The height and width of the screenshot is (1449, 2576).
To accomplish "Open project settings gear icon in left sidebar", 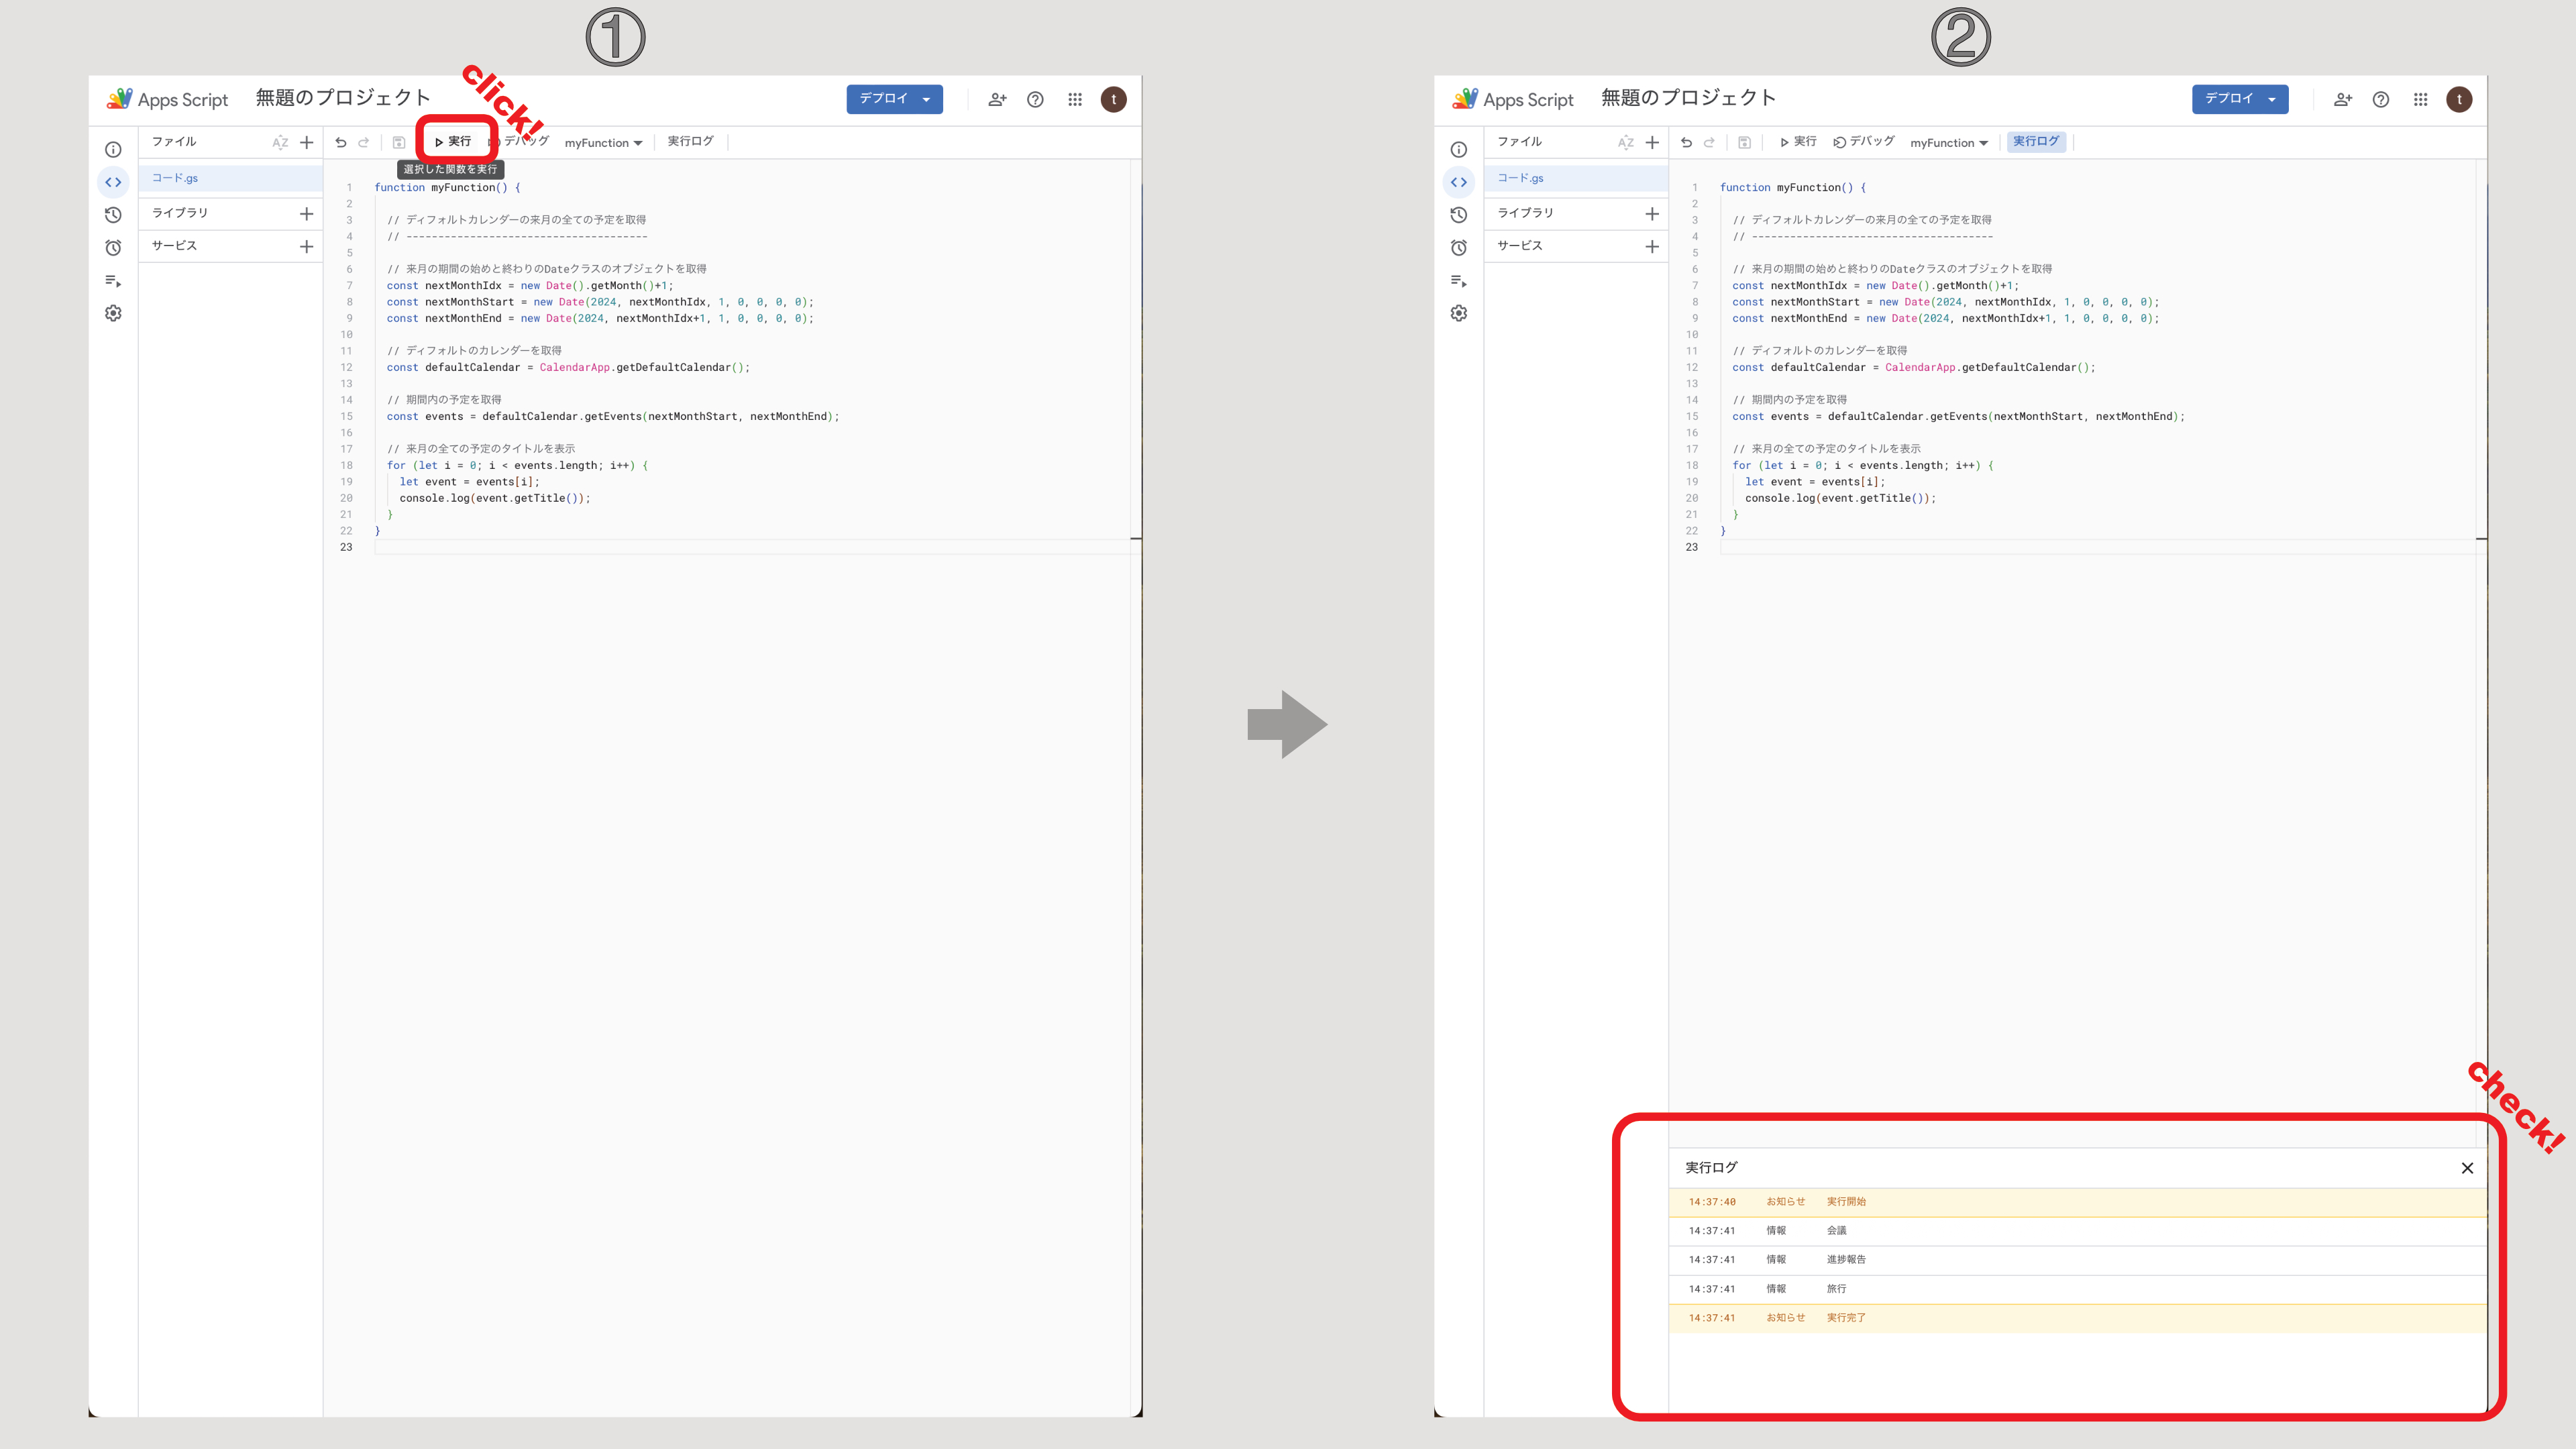I will pyautogui.click(x=113, y=313).
